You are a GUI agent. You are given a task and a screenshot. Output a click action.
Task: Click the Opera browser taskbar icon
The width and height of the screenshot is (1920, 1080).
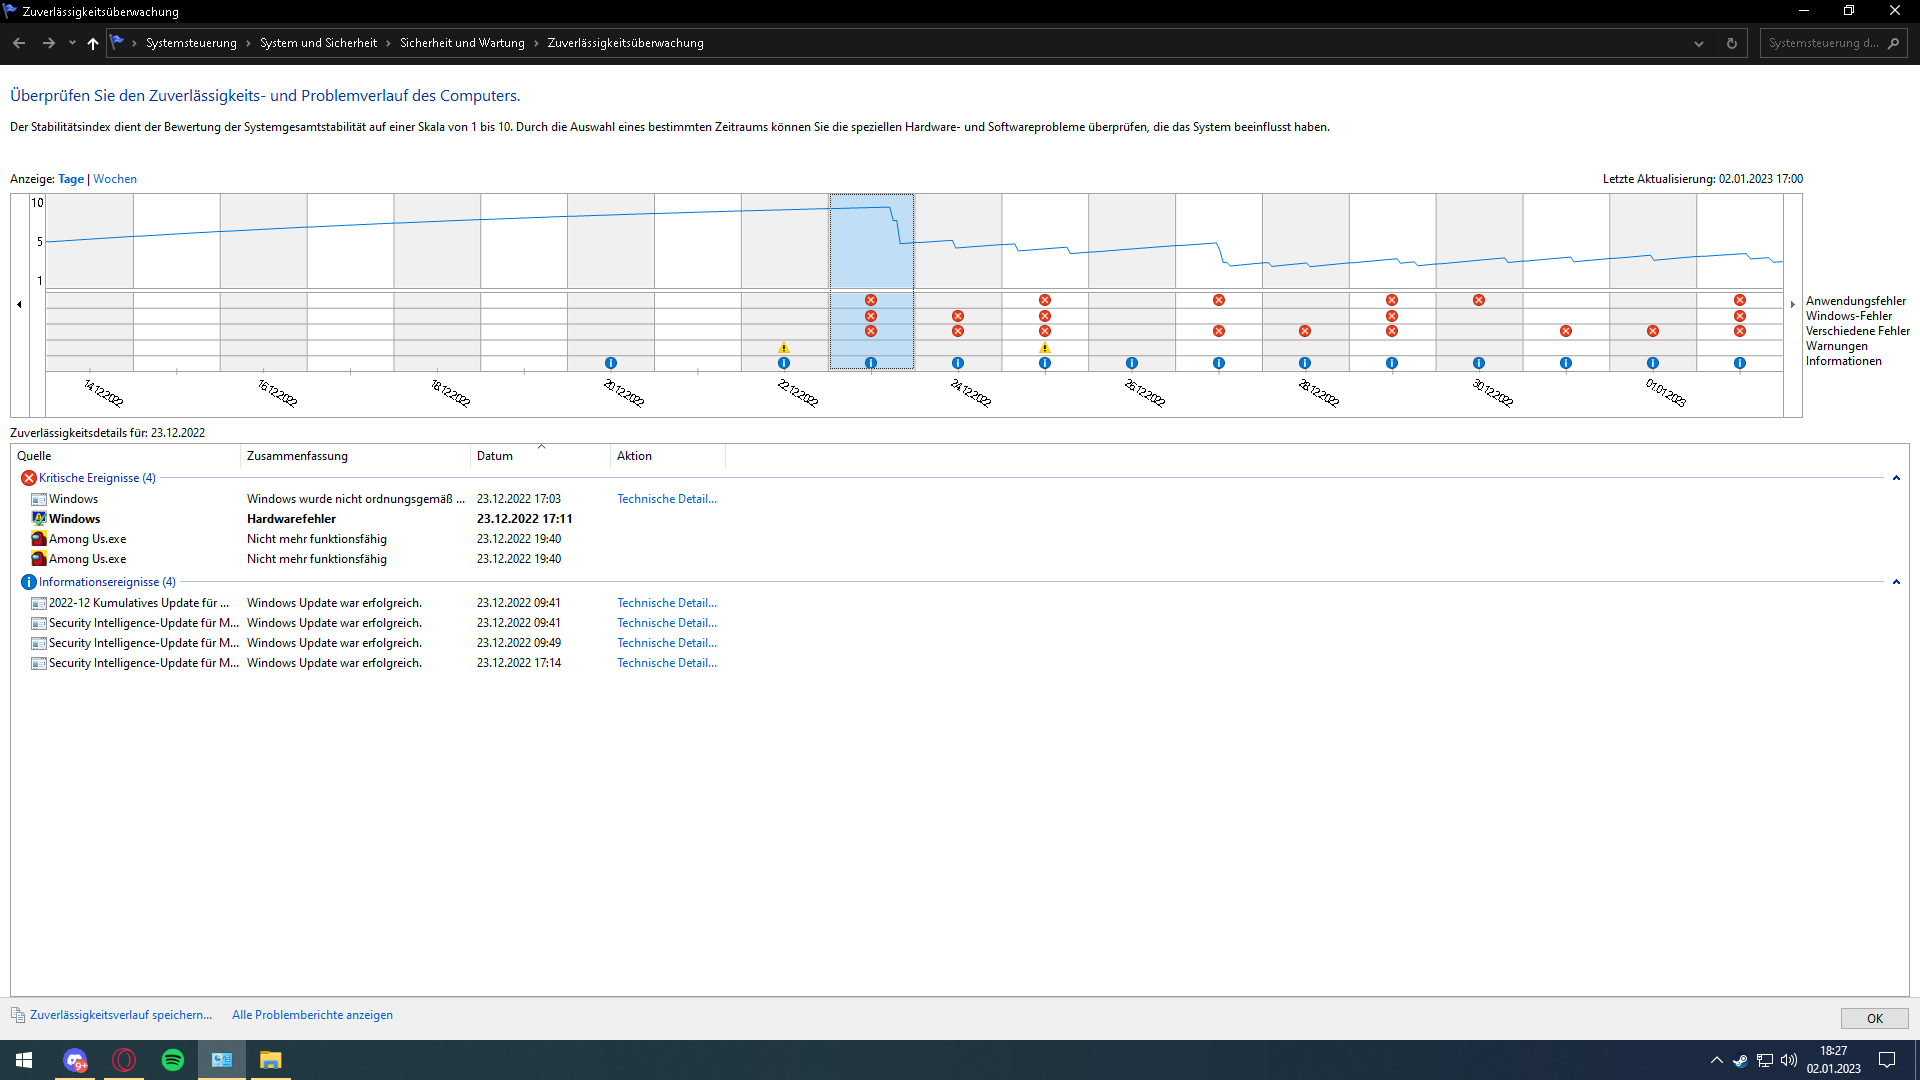click(x=124, y=1060)
